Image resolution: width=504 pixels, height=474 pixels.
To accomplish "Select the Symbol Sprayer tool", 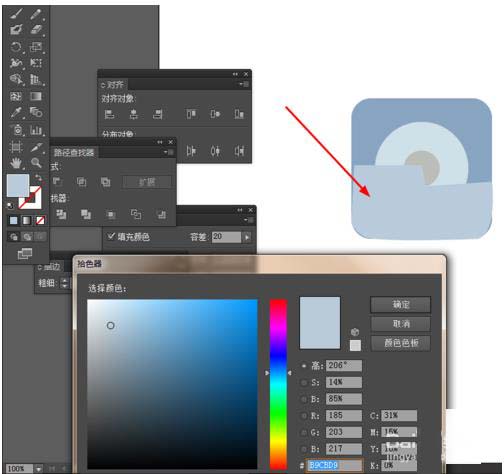I will tap(16, 130).
